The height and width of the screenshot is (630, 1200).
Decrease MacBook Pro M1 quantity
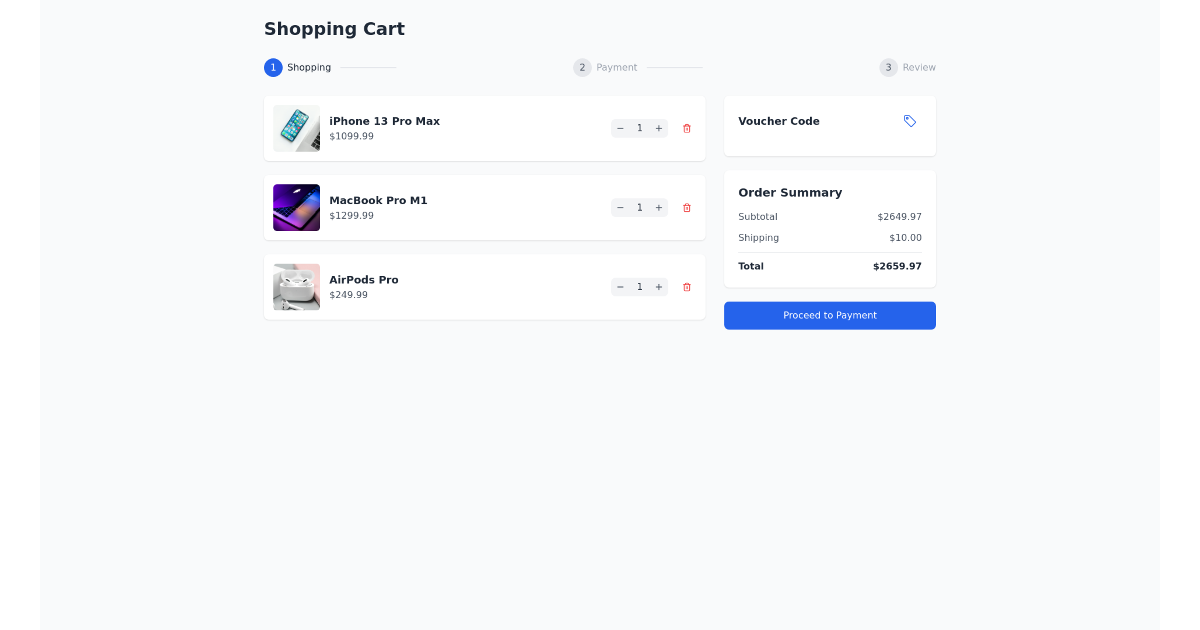point(620,207)
